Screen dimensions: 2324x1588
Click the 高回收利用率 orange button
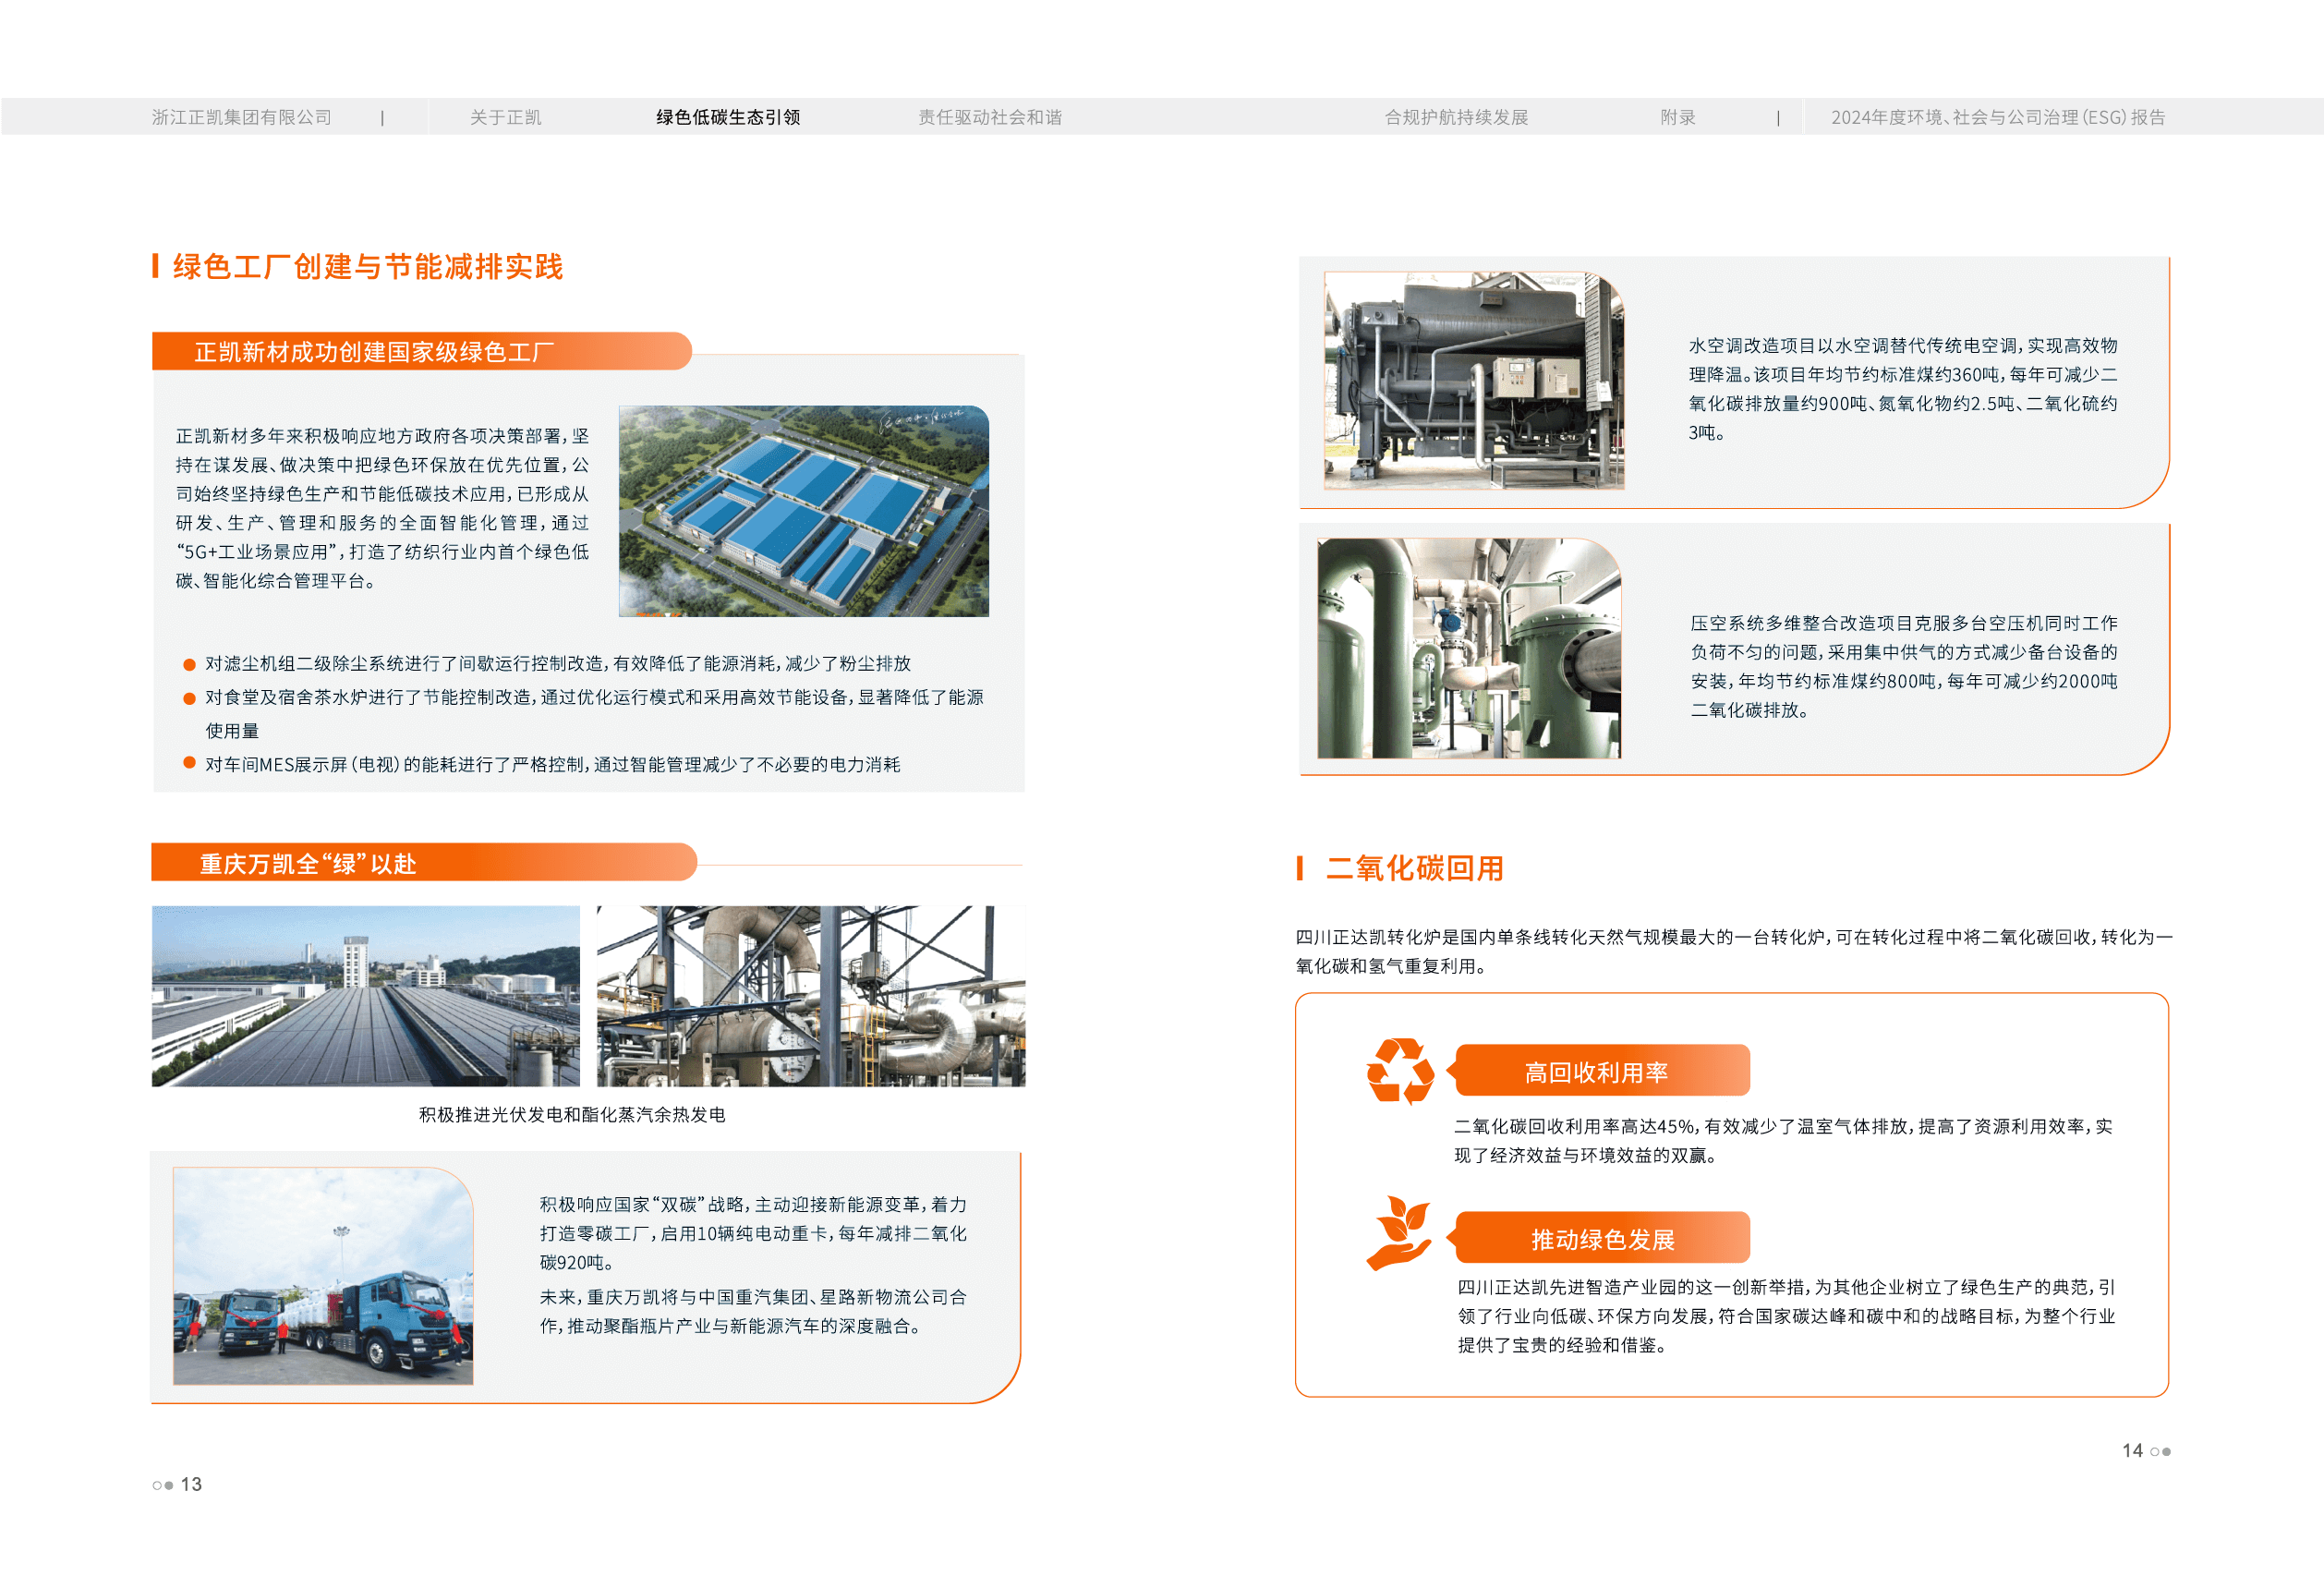(1601, 1072)
